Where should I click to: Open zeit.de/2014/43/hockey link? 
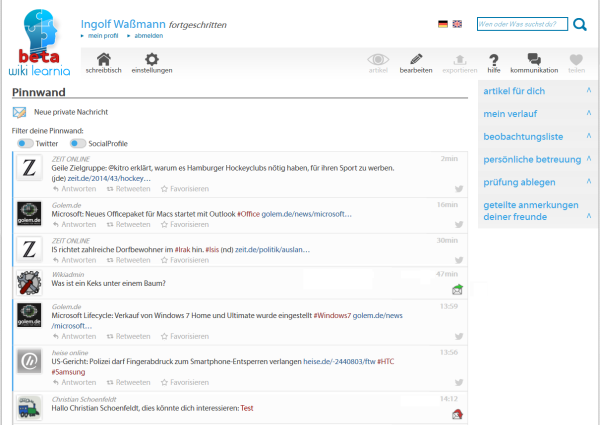(109, 179)
